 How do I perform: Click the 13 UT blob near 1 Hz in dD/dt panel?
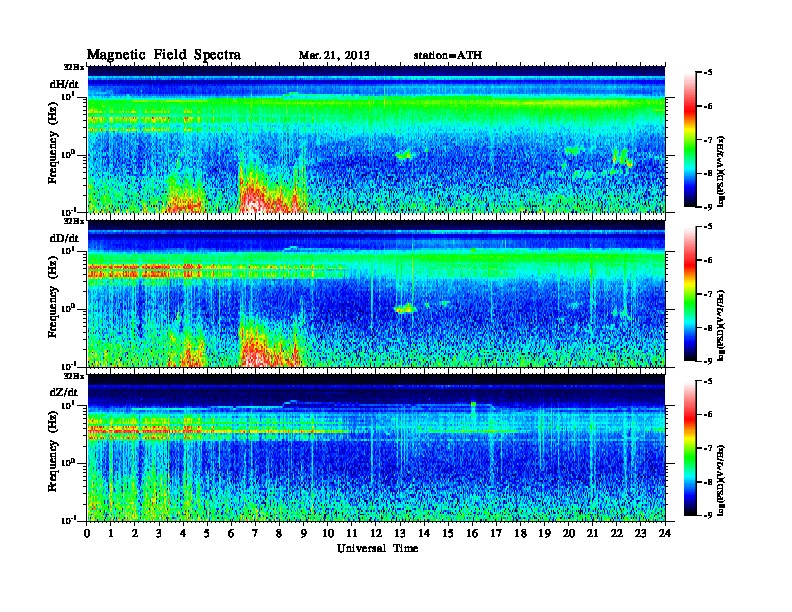tap(405, 309)
